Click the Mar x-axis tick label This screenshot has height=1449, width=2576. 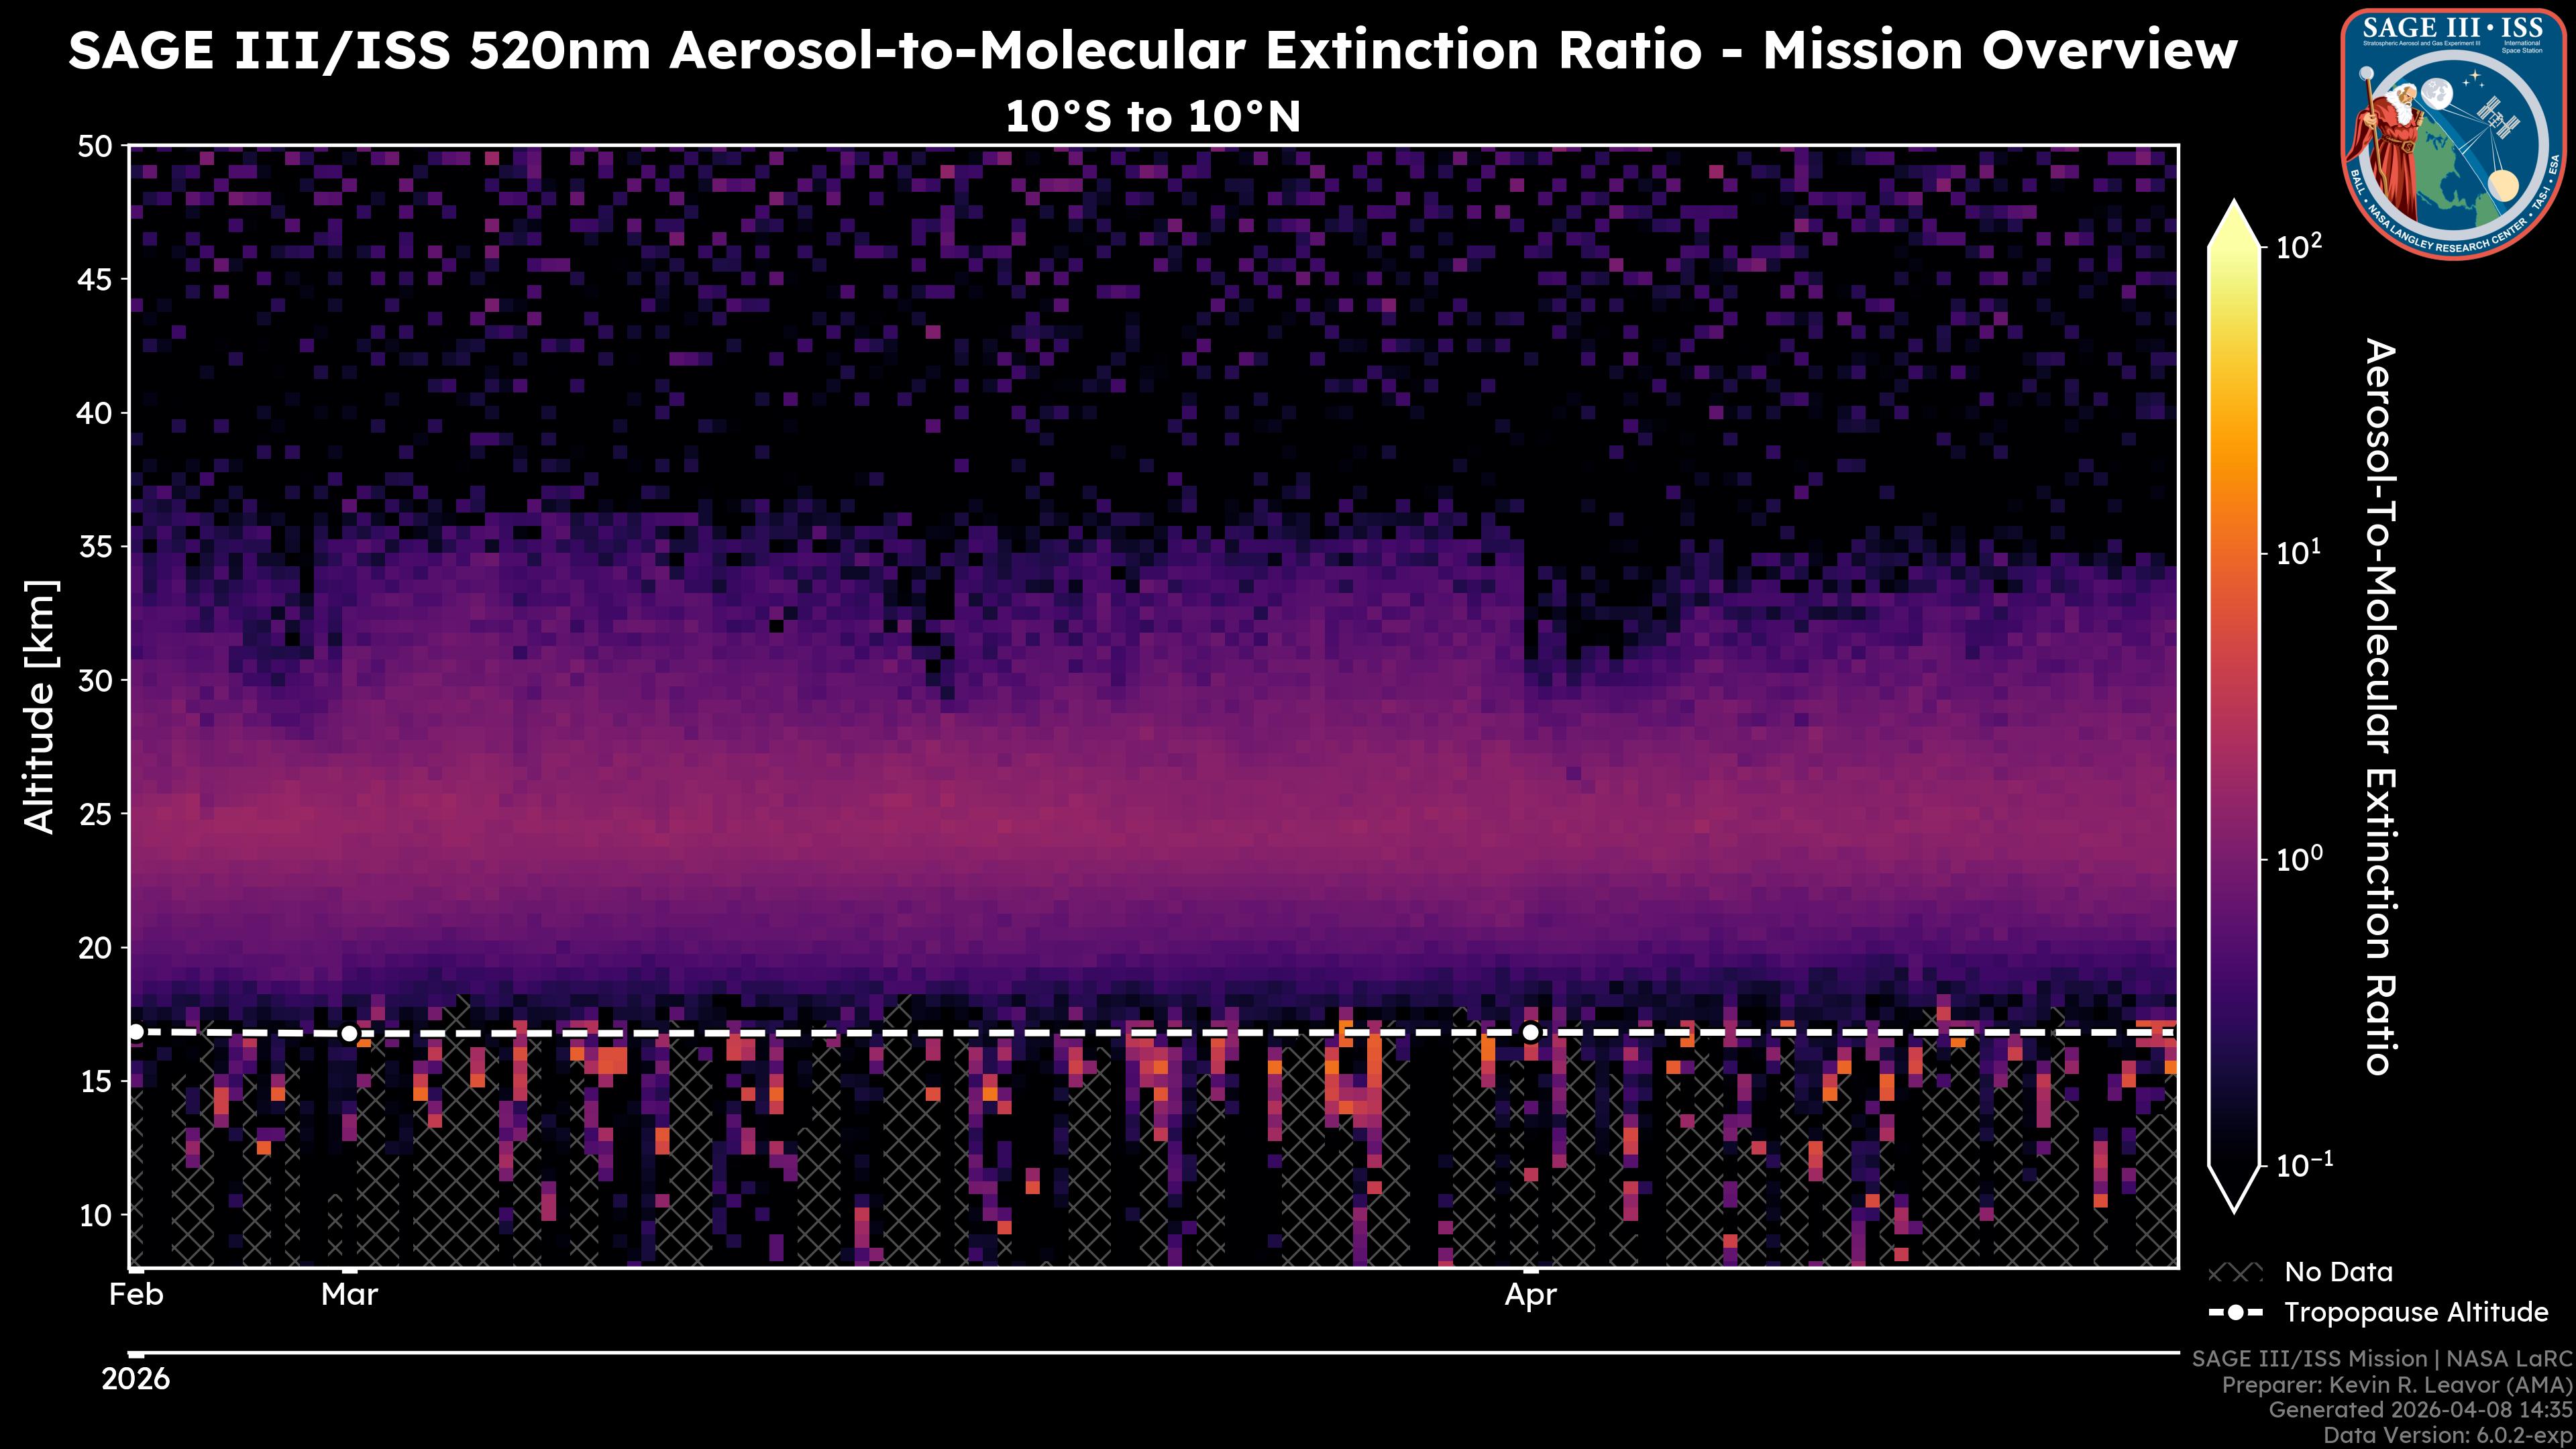pyautogui.click(x=349, y=1295)
